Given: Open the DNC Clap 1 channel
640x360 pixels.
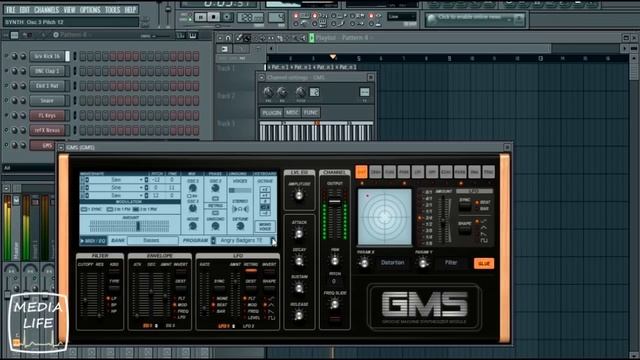Looking at the screenshot, I should [x=47, y=71].
